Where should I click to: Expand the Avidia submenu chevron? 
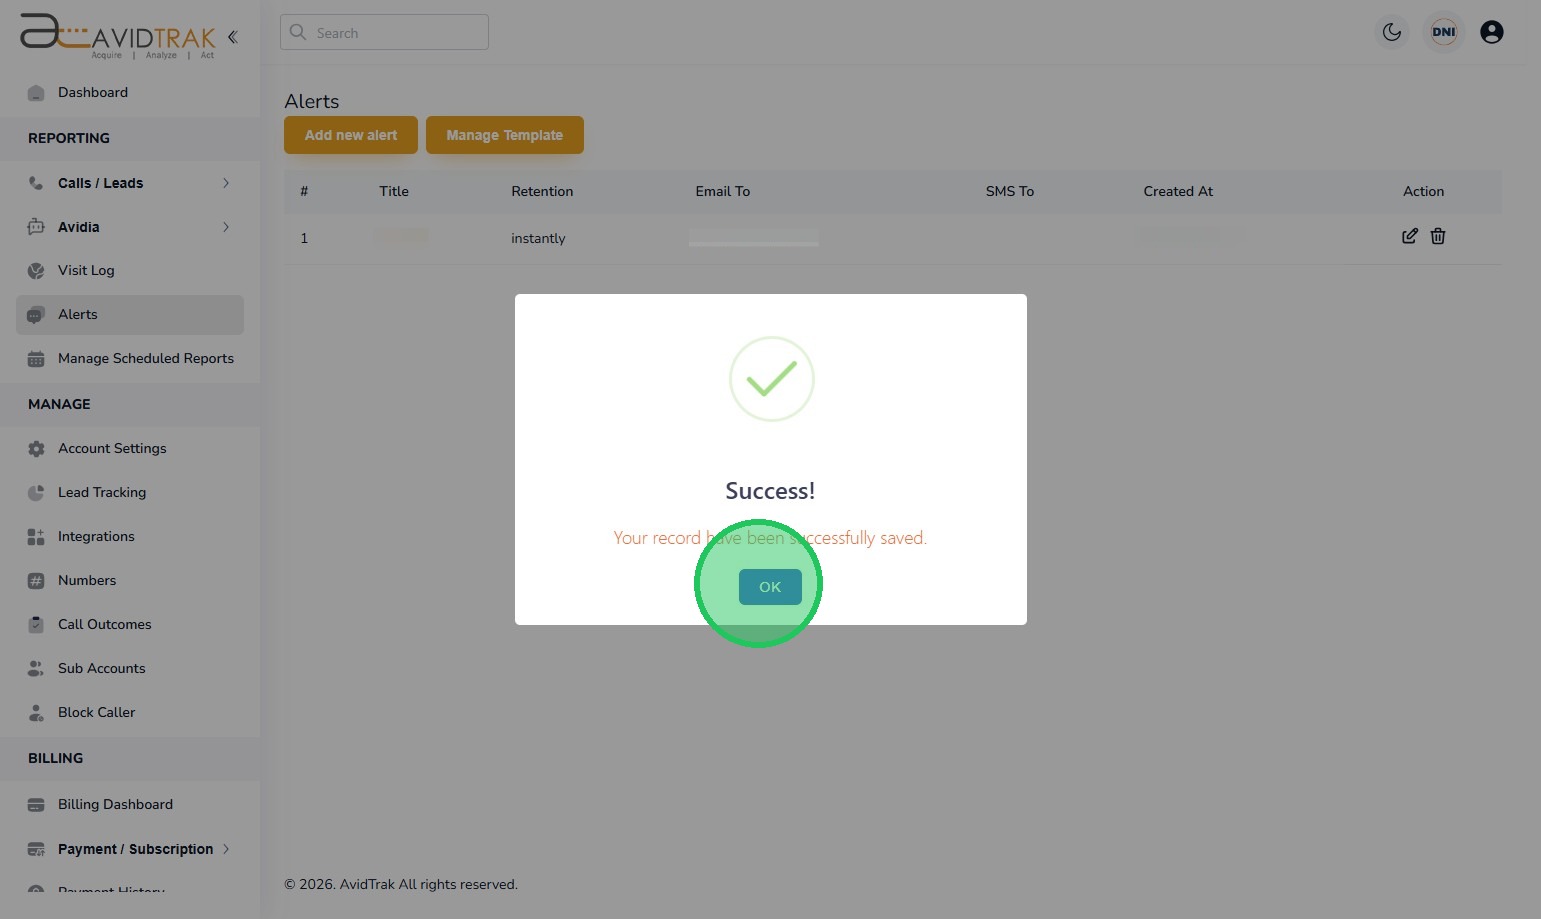point(226,227)
